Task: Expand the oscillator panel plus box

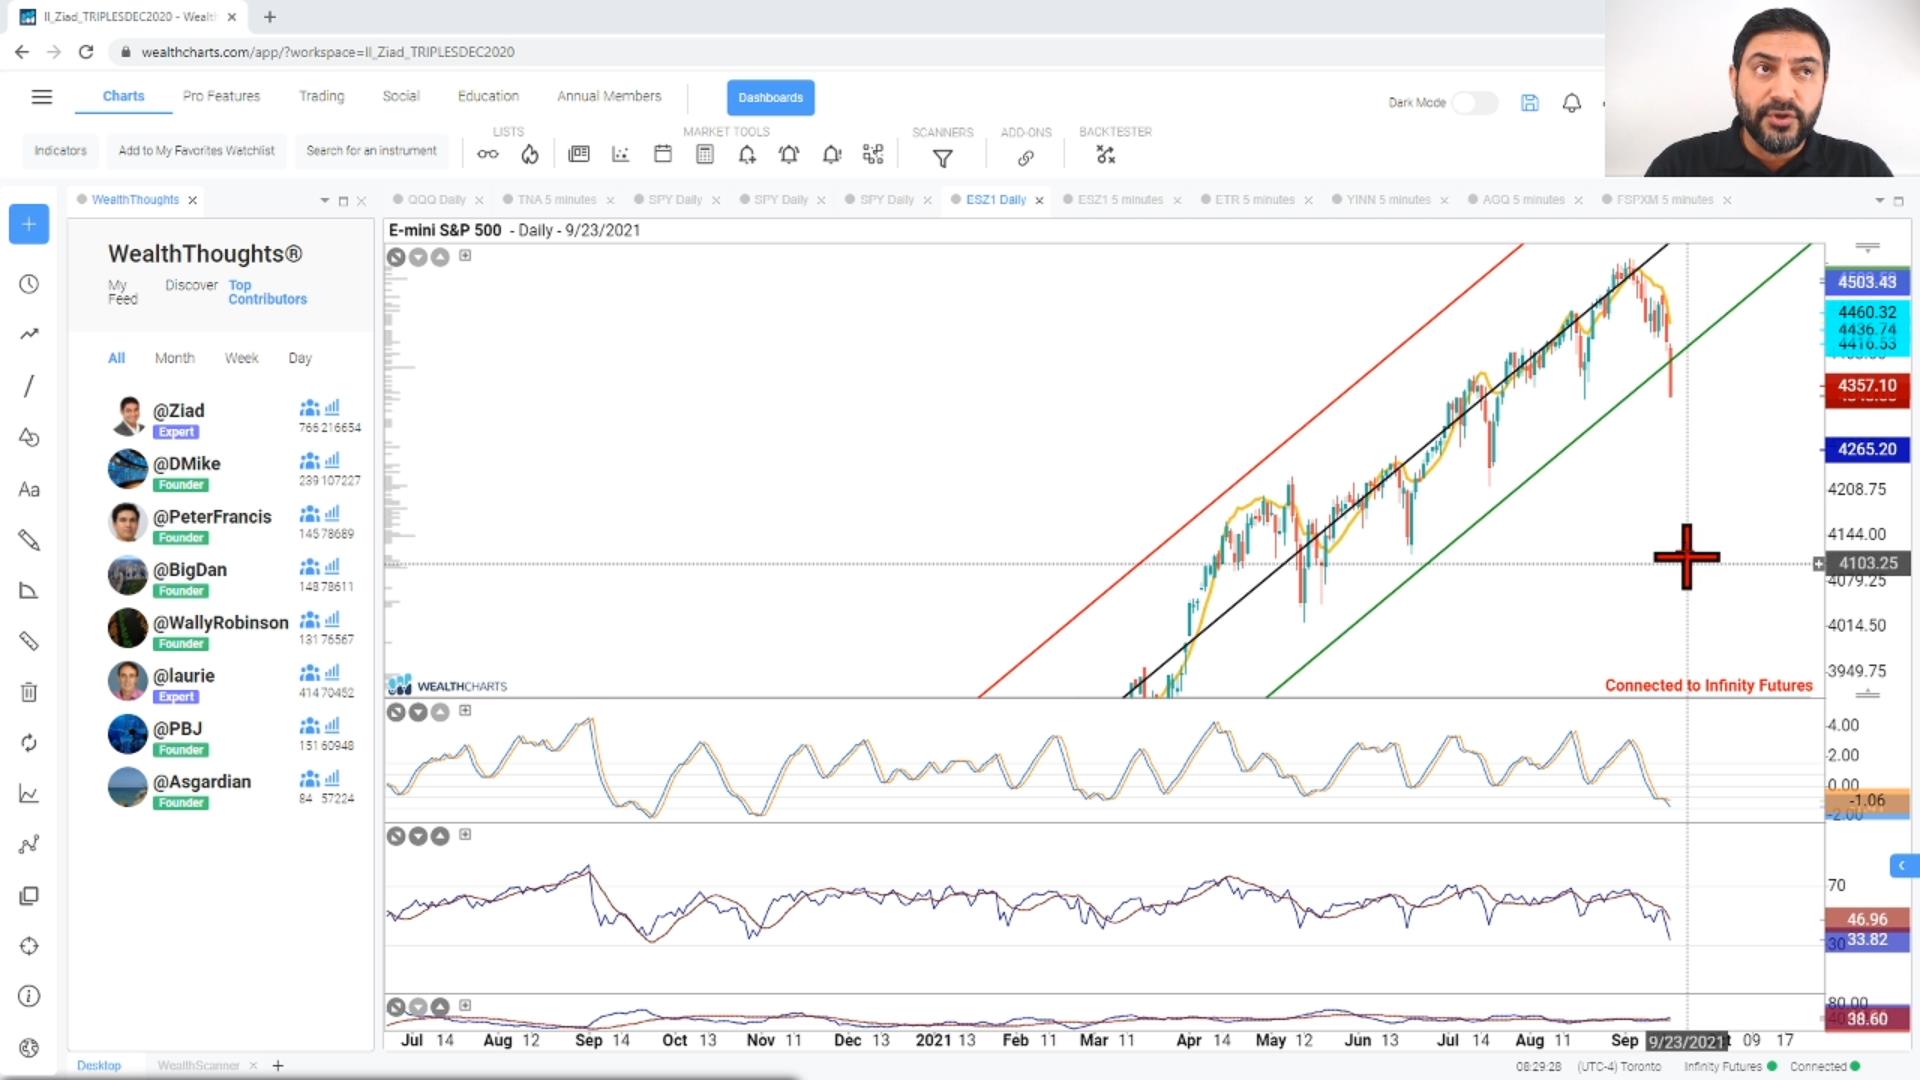Action: pyautogui.click(x=465, y=710)
